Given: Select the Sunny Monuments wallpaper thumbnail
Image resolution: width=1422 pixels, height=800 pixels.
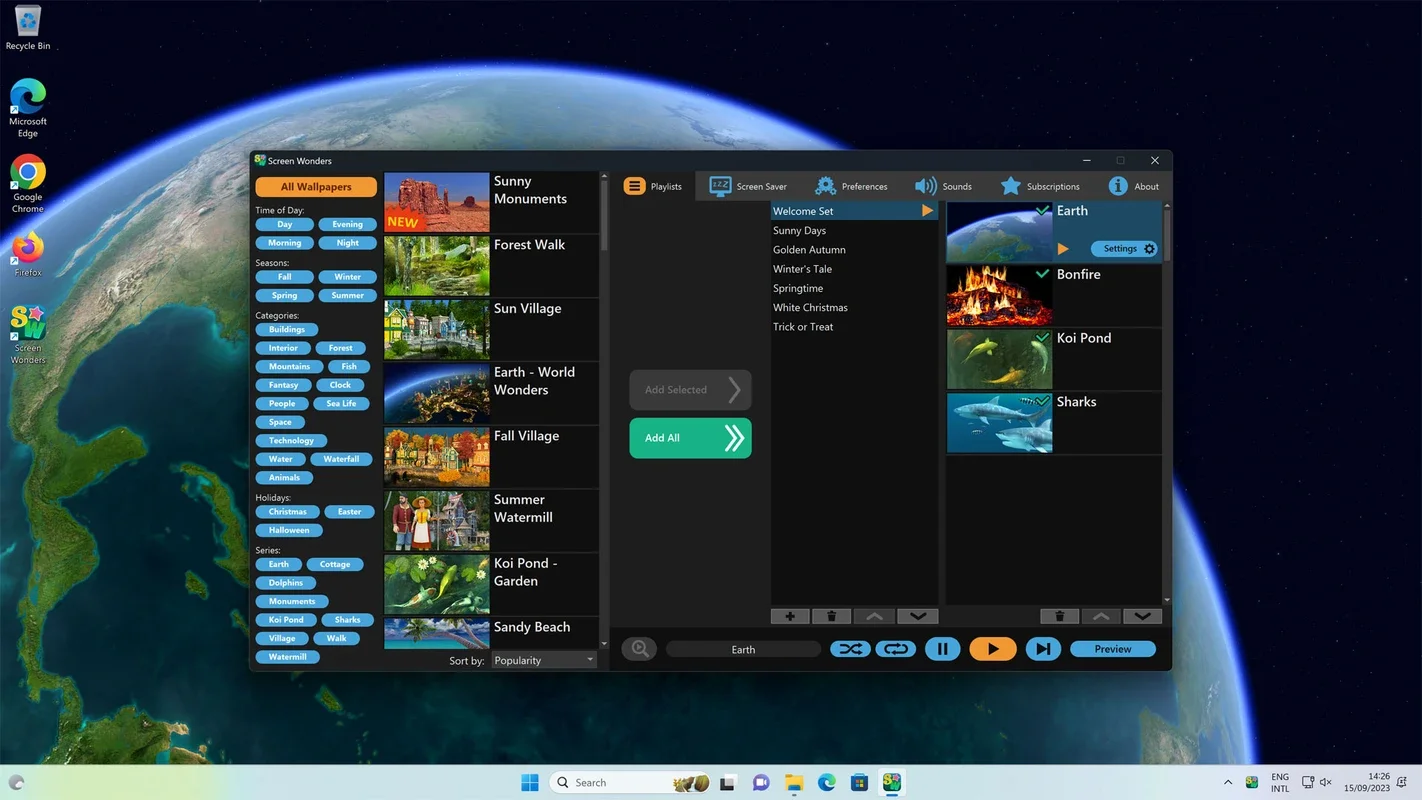Looking at the screenshot, I should click(436, 202).
